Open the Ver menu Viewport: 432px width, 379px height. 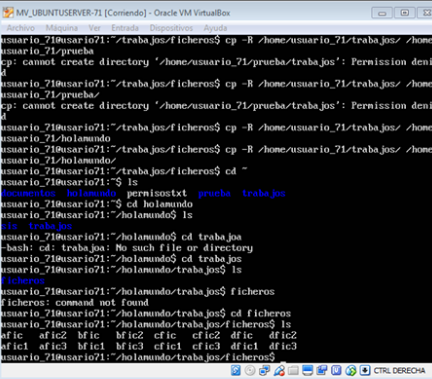(95, 28)
